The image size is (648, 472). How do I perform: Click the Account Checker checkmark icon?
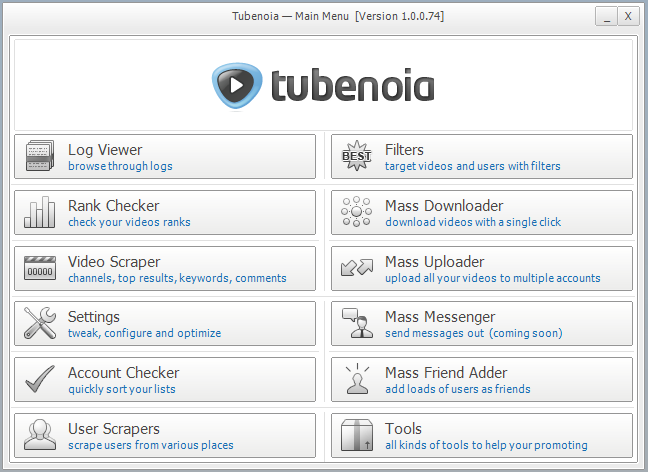(40, 379)
